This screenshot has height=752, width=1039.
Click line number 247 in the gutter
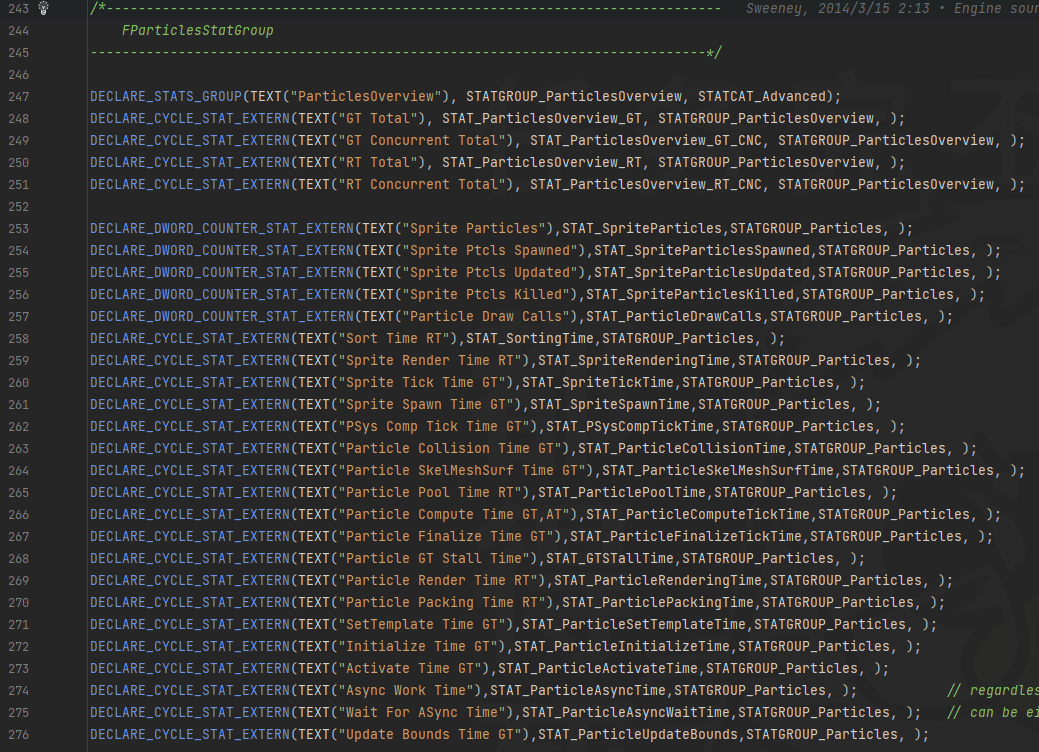(x=19, y=97)
